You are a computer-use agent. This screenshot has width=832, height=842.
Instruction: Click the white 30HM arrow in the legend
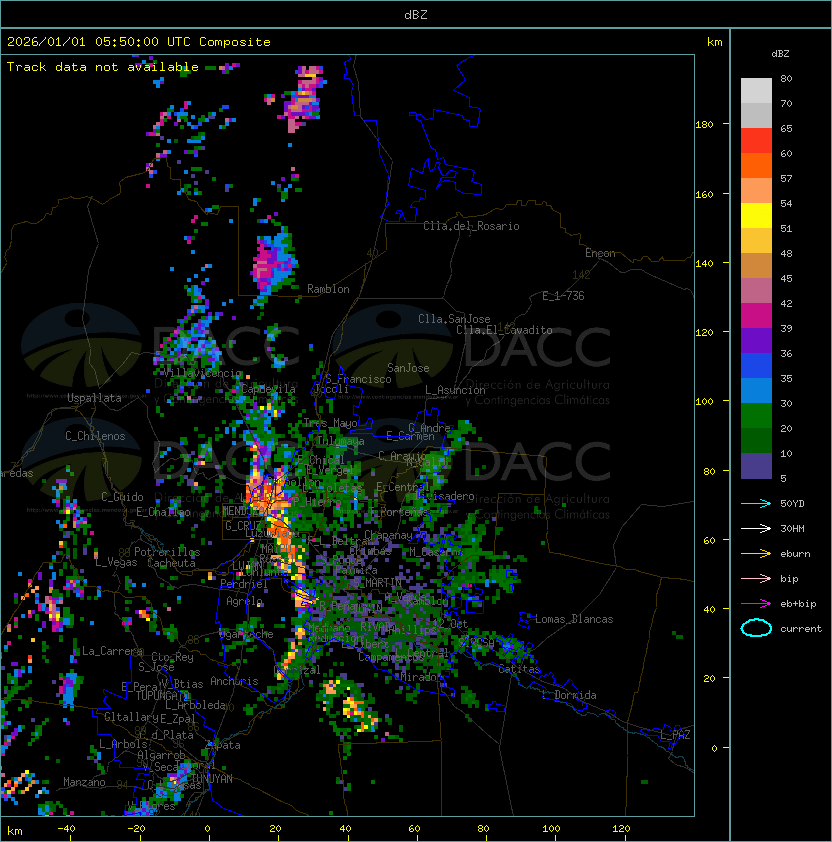coord(756,528)
